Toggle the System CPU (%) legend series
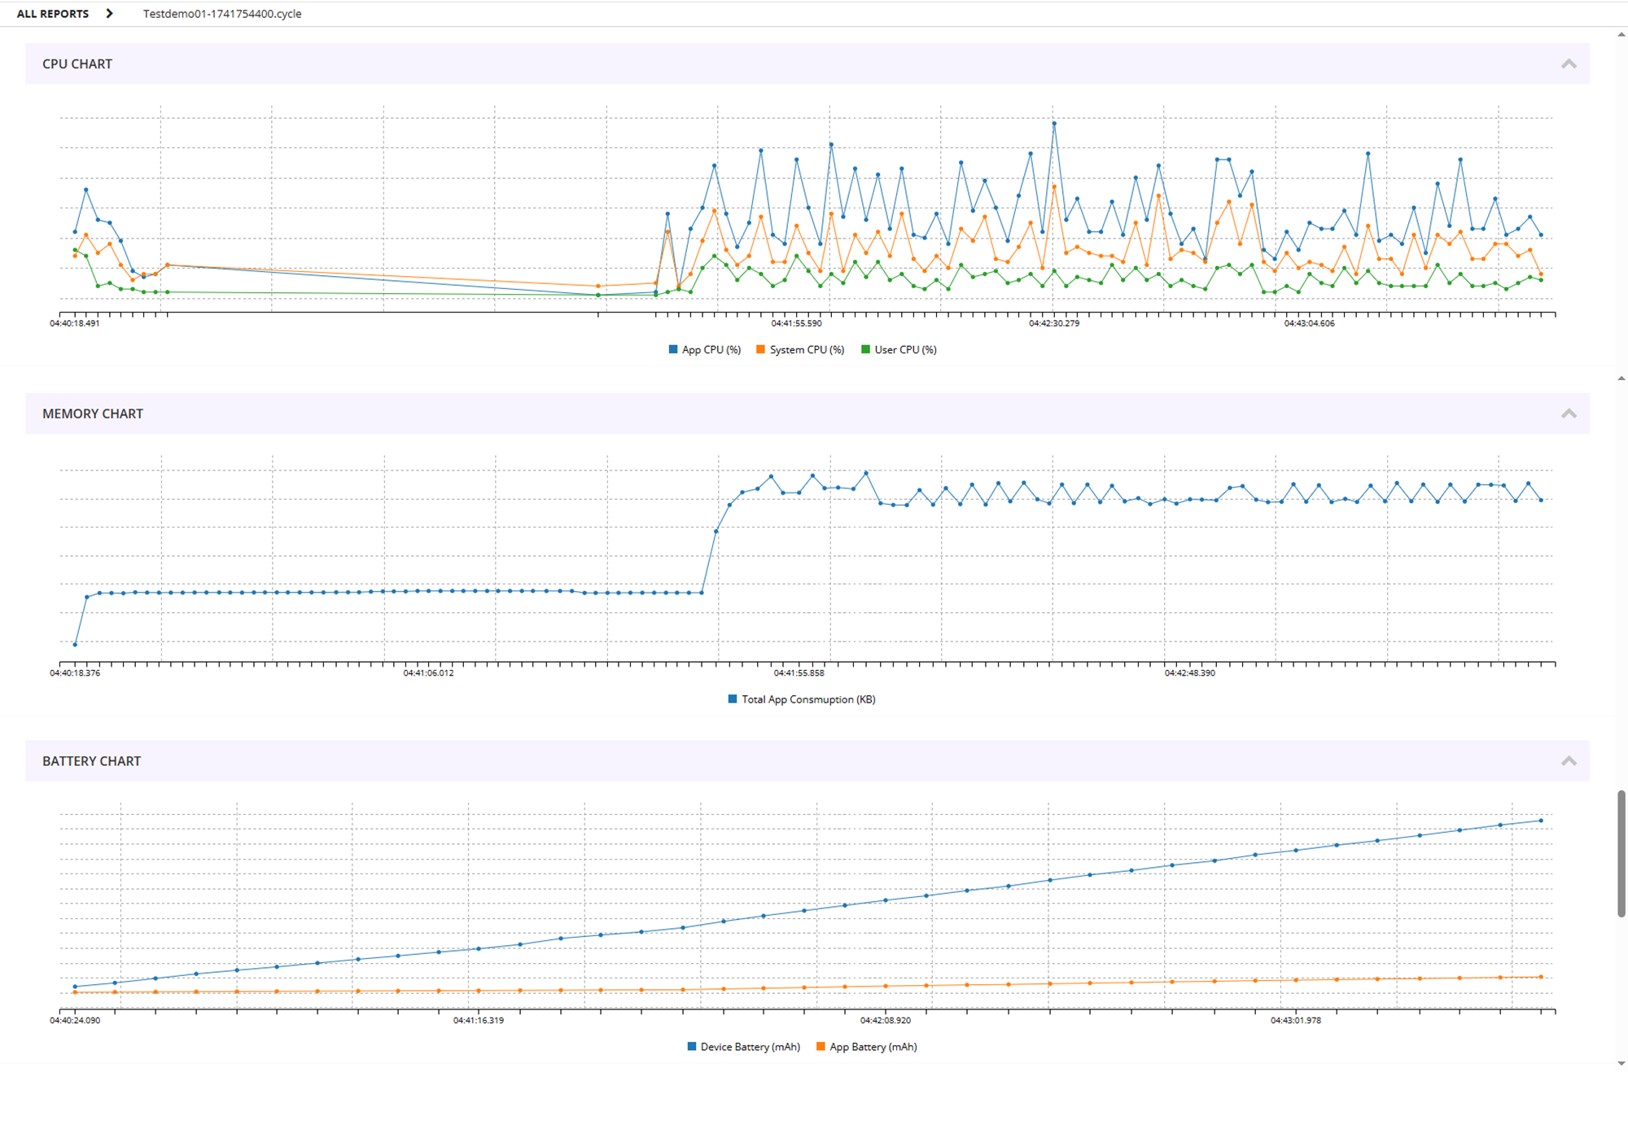Screen dimensions: 1628x1125 point(800,350)
